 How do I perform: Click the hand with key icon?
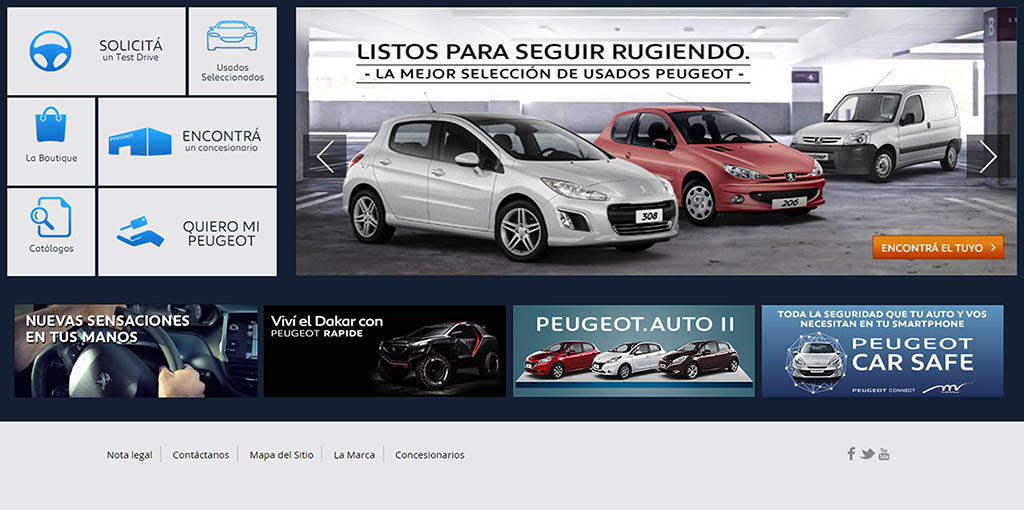click(140, 232)
